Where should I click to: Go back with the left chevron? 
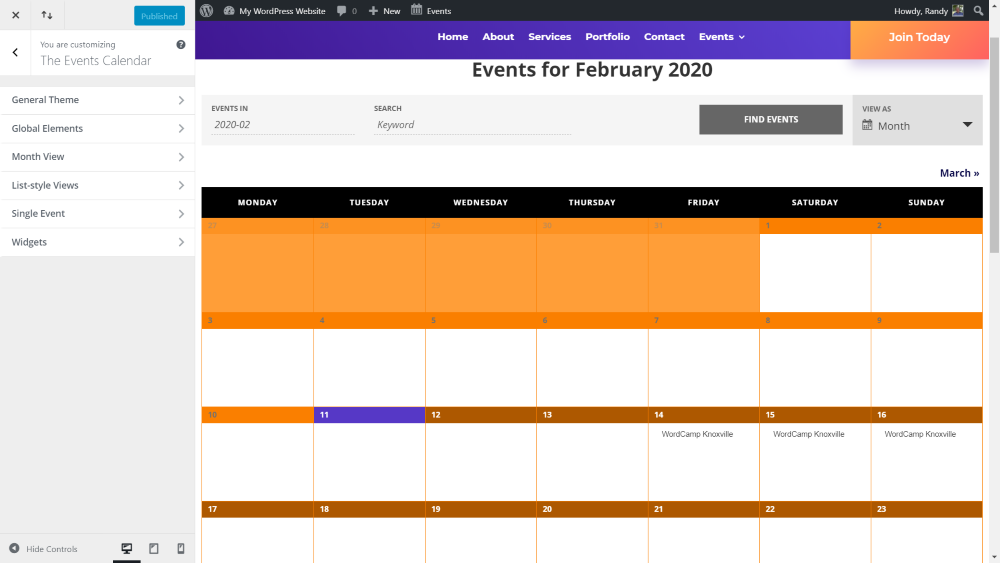(15, 52)
